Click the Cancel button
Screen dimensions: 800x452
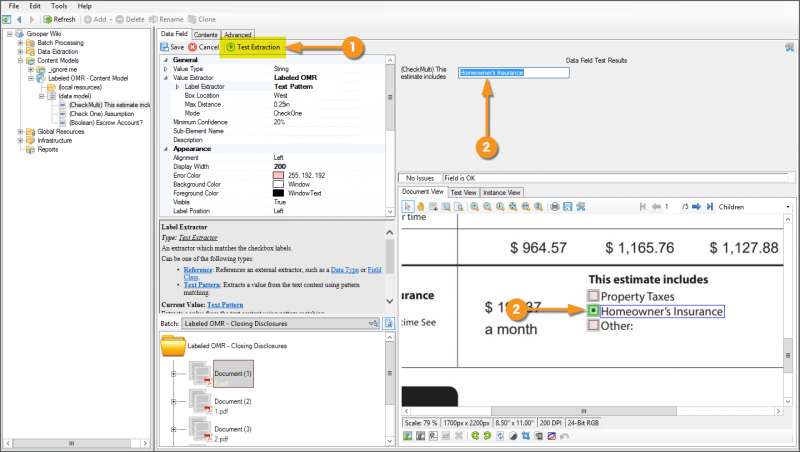pyautogui.click(x=204, y=47)
